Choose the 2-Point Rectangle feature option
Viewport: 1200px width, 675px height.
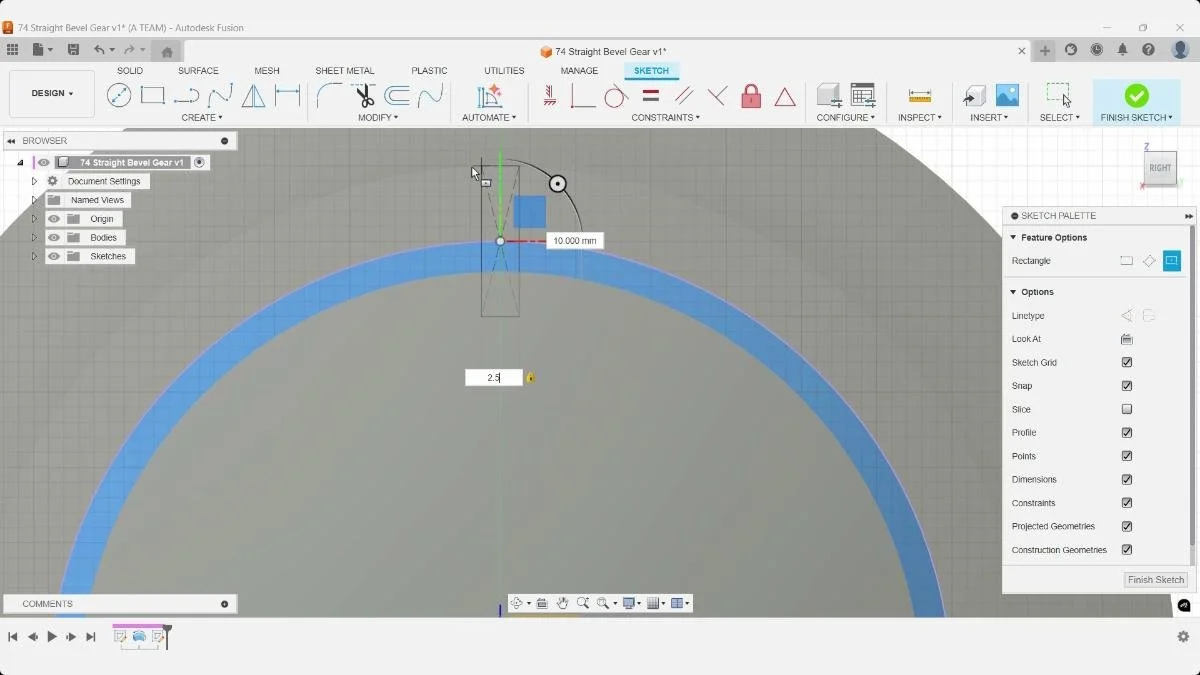tap(1126, 261)
